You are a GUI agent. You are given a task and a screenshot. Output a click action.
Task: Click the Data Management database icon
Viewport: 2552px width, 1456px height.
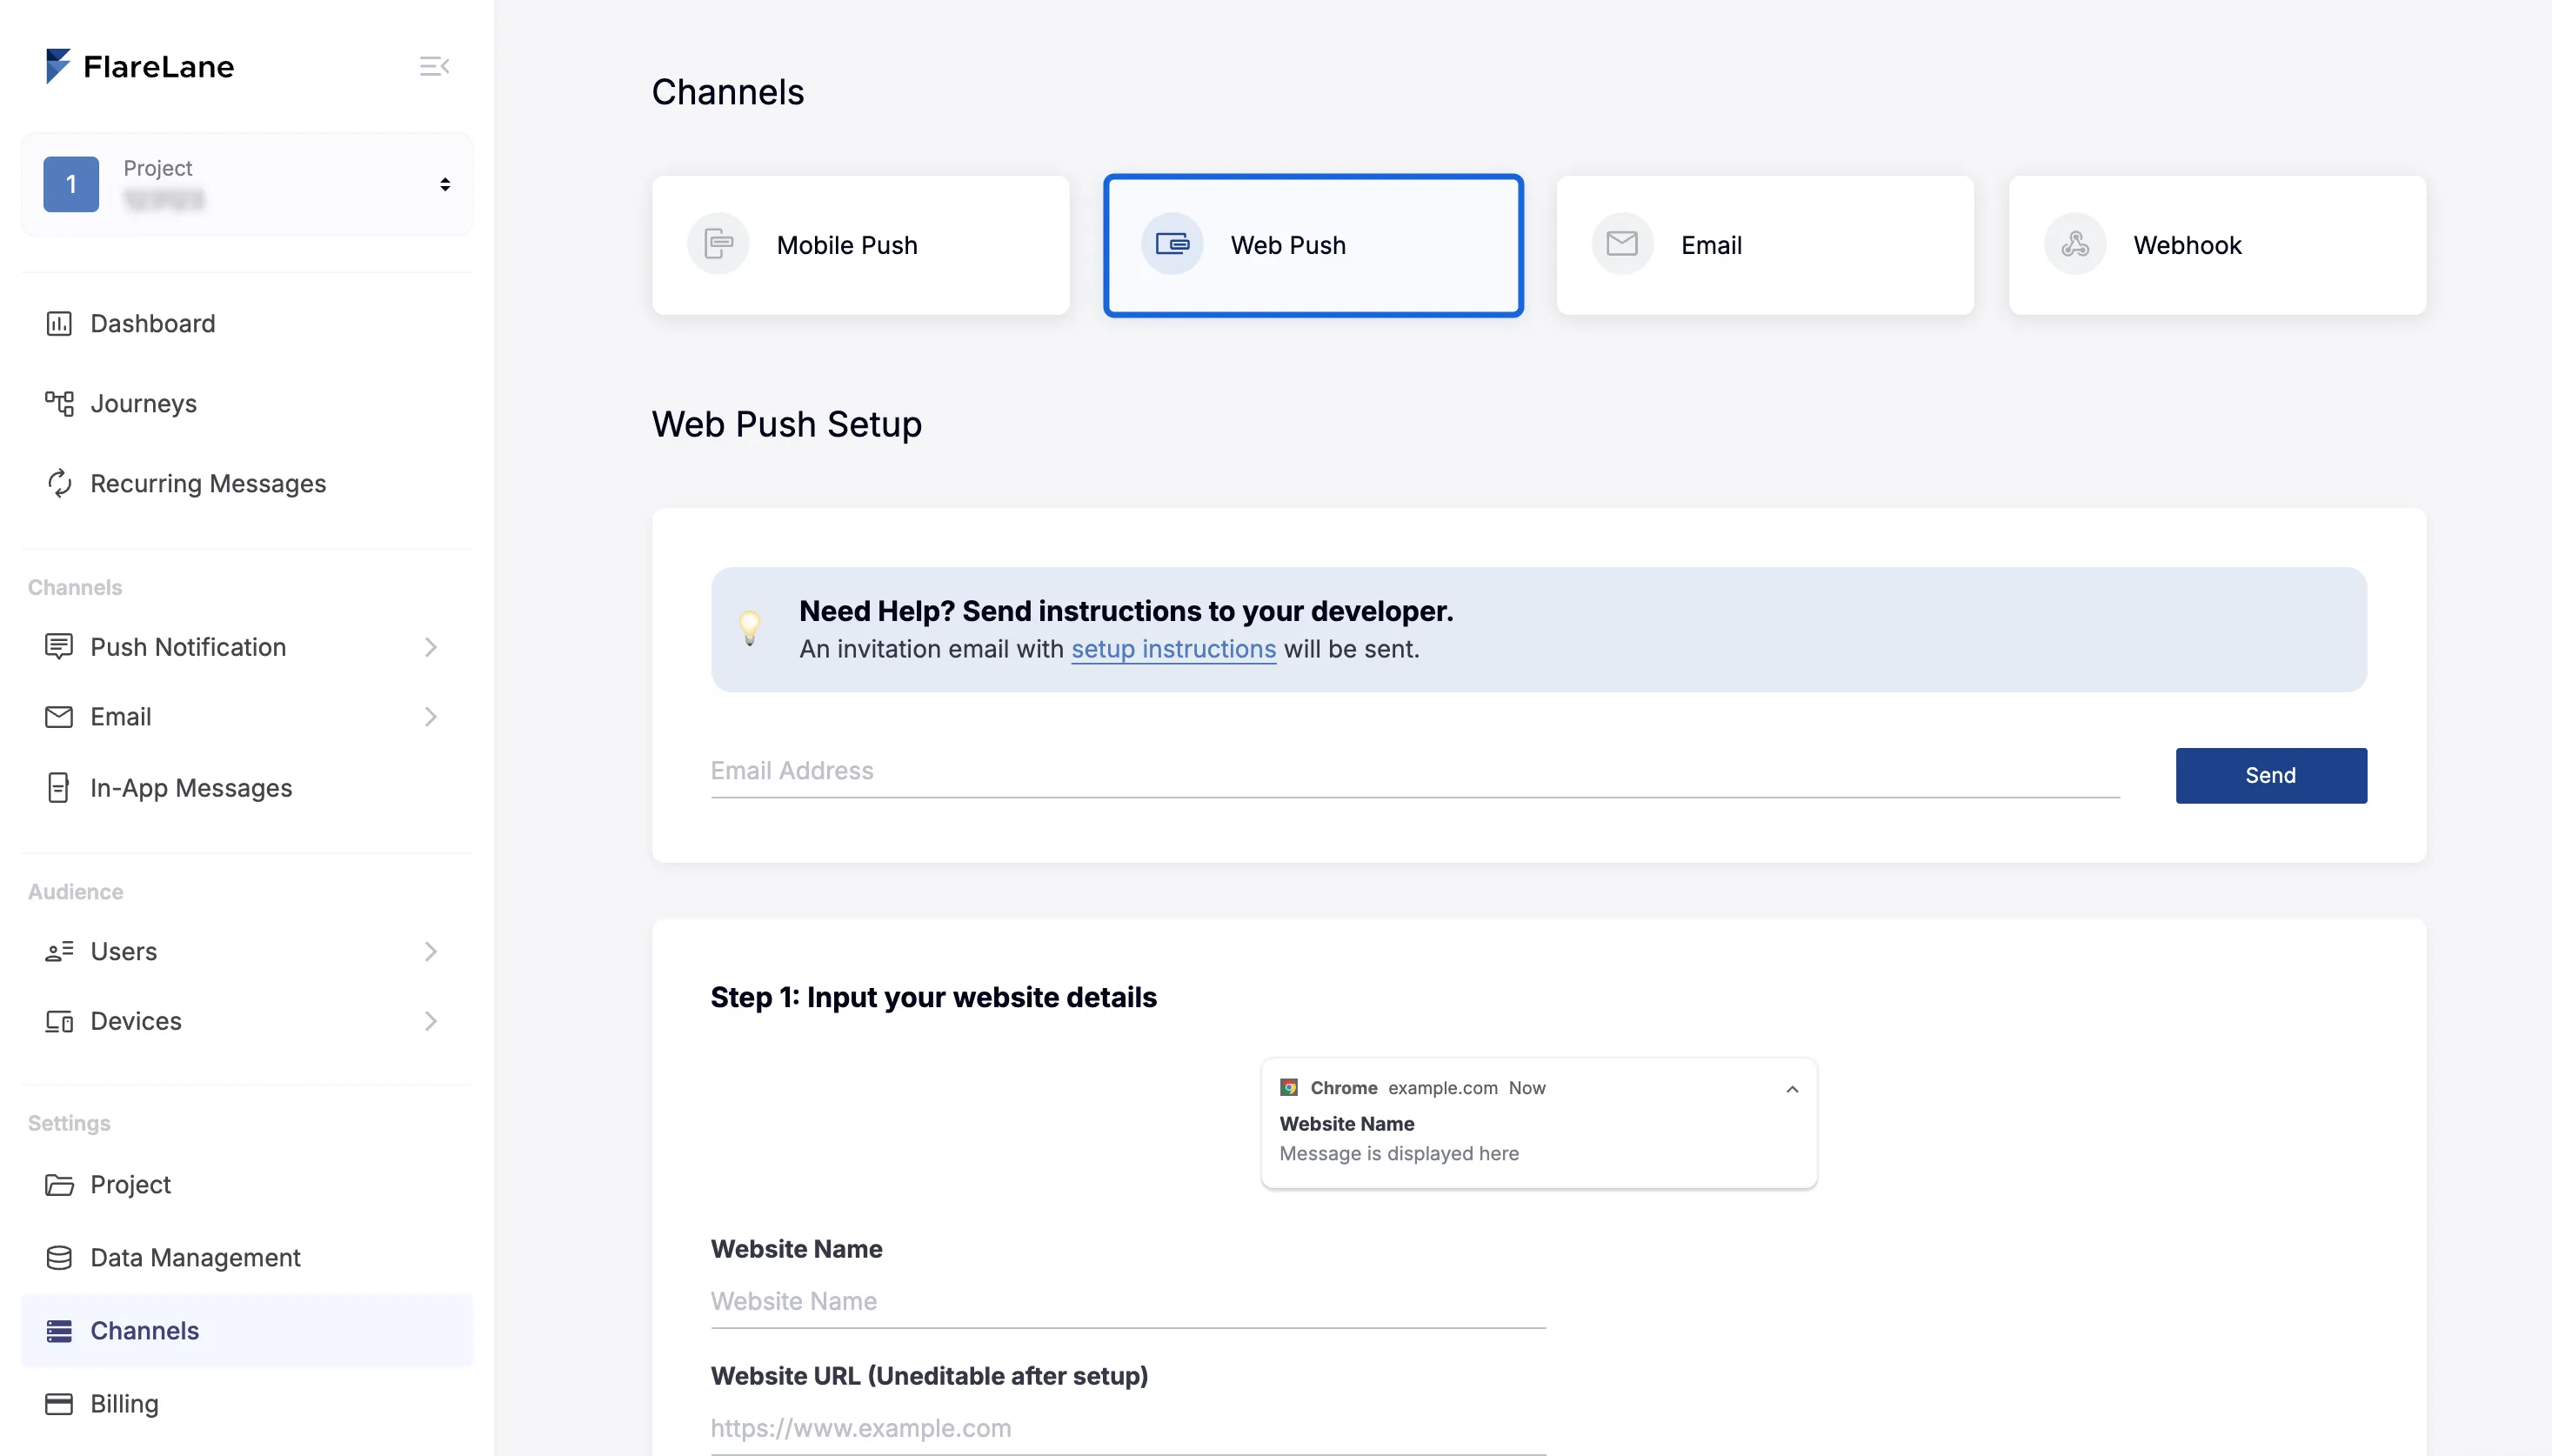[59, 1258]
